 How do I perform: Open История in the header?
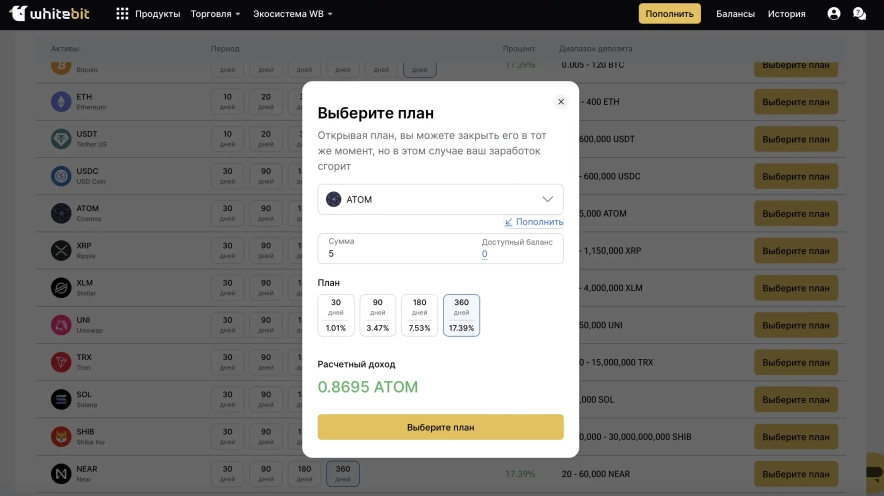click(787, 14)
